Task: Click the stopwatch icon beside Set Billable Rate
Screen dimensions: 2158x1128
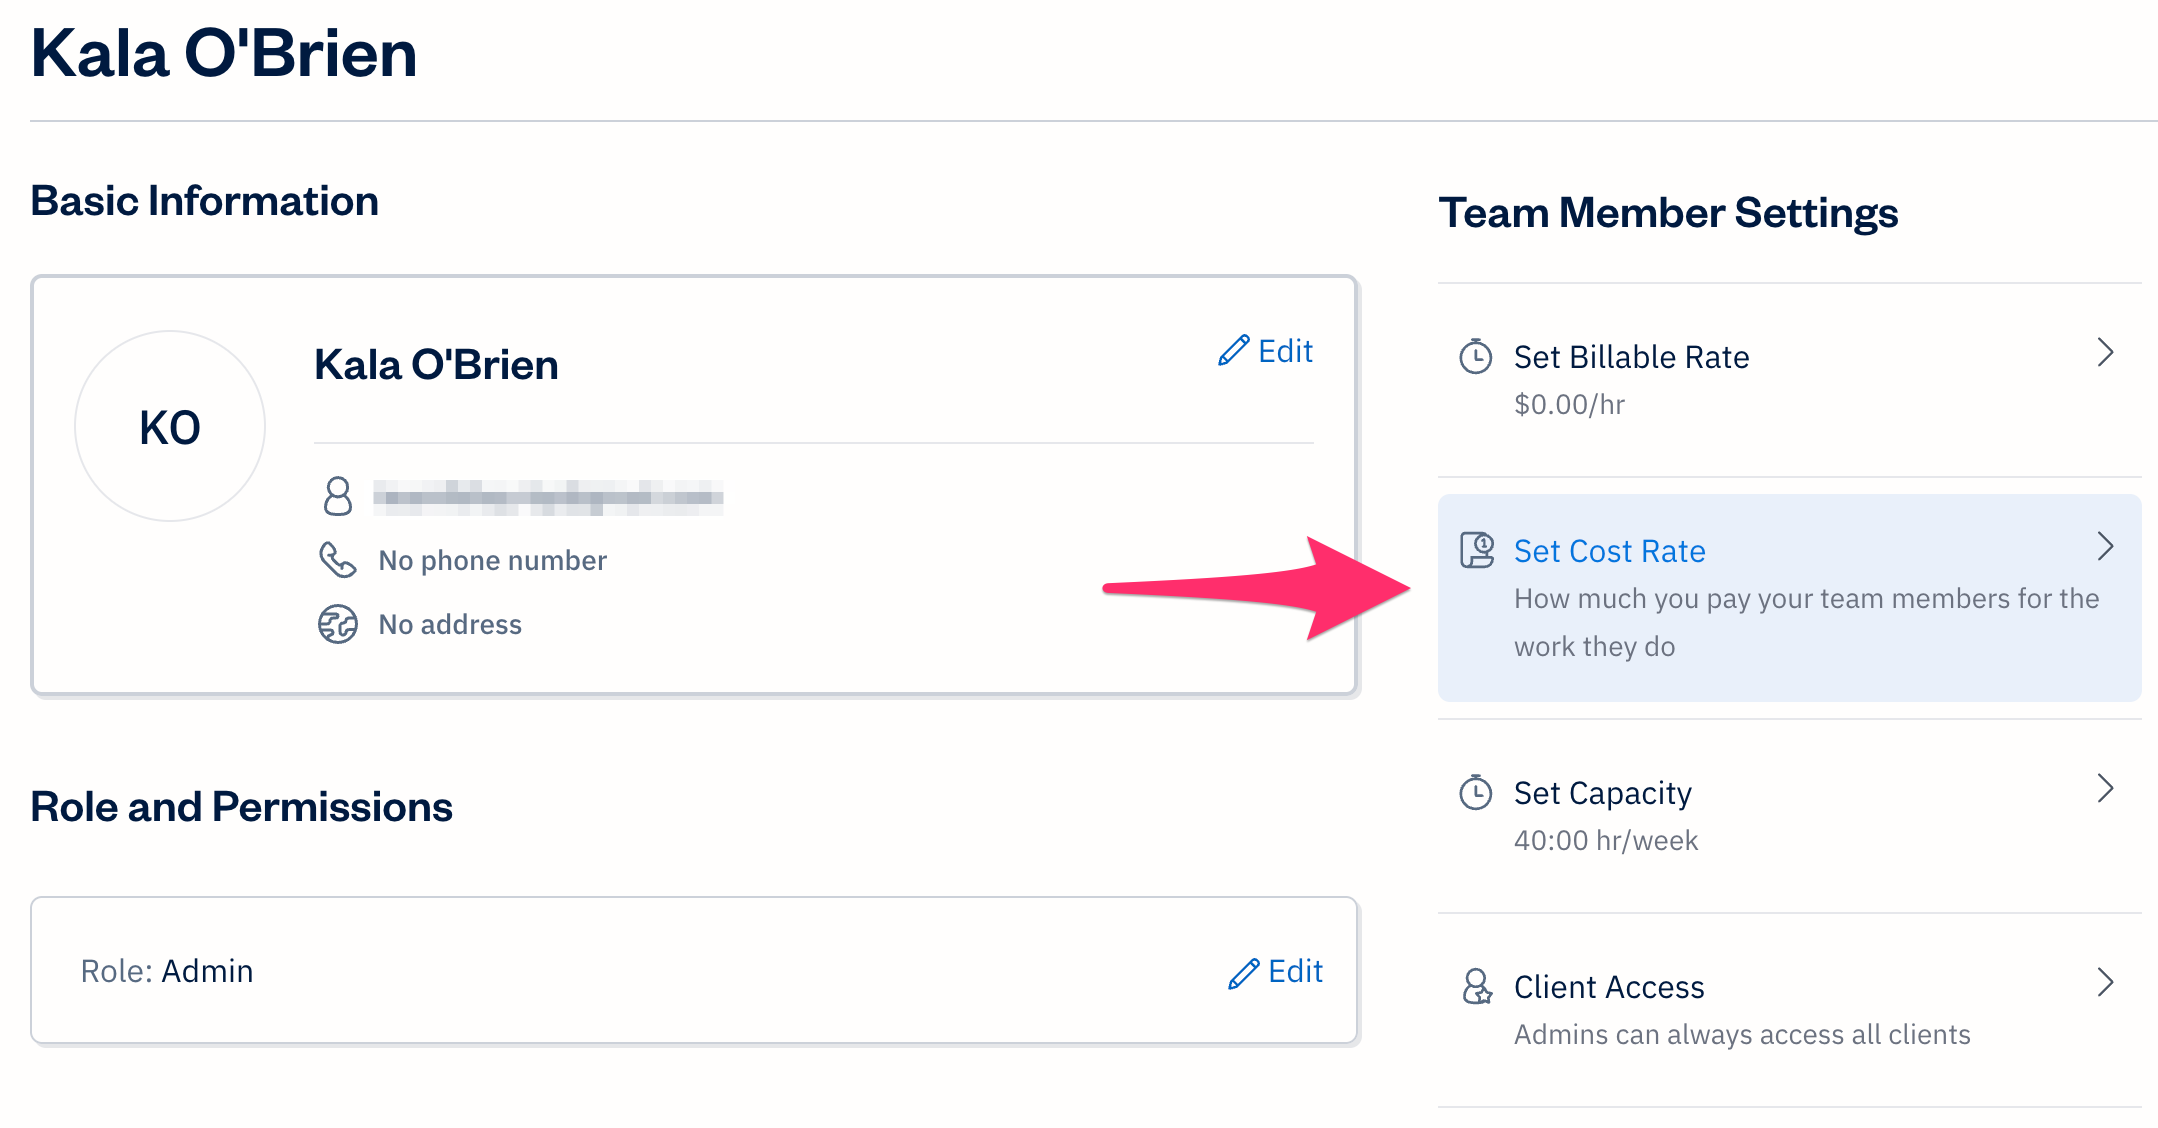Action: tap(1474, 356)
